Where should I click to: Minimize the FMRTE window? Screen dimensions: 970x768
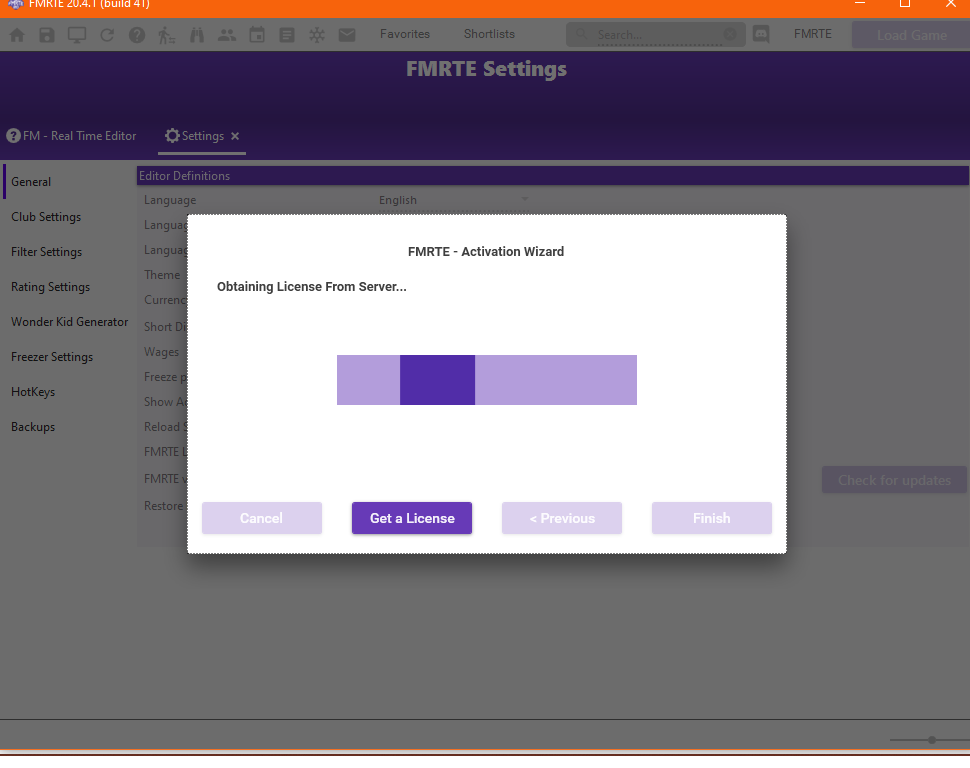[x=860, y=4]
